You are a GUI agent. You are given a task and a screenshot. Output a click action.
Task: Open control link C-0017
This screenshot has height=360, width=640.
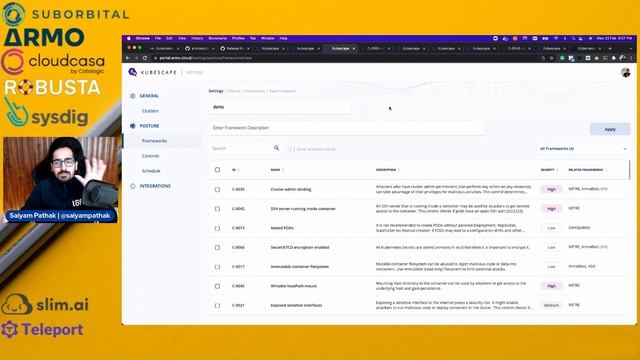238,267
